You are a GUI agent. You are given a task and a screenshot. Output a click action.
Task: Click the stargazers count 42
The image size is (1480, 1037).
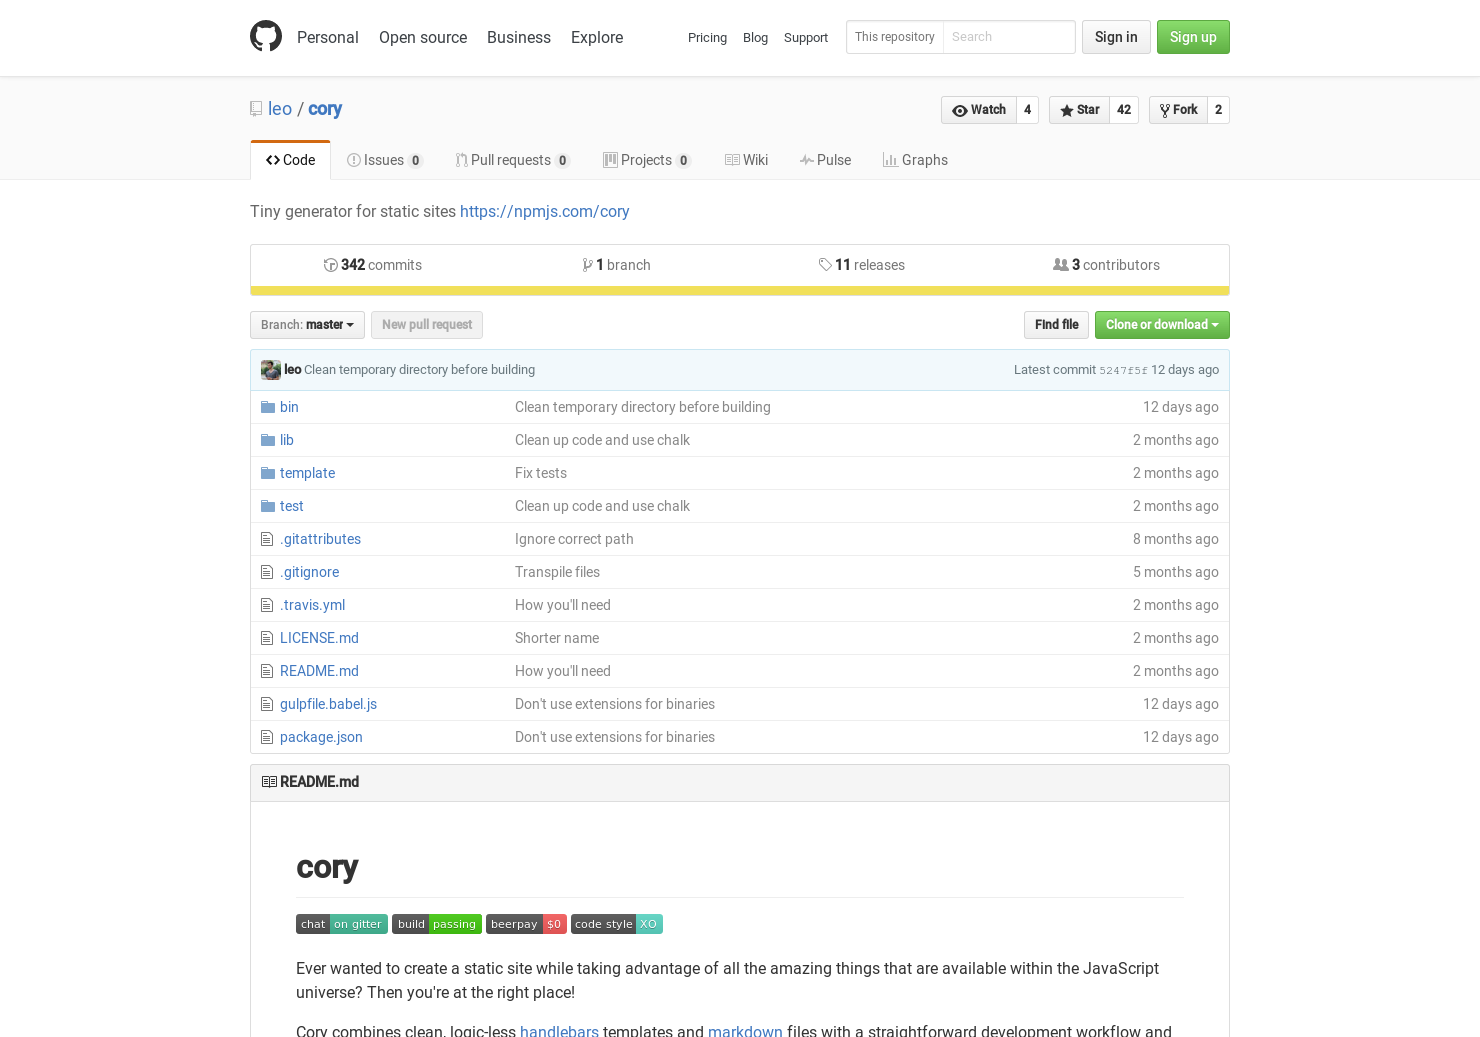1124,110
